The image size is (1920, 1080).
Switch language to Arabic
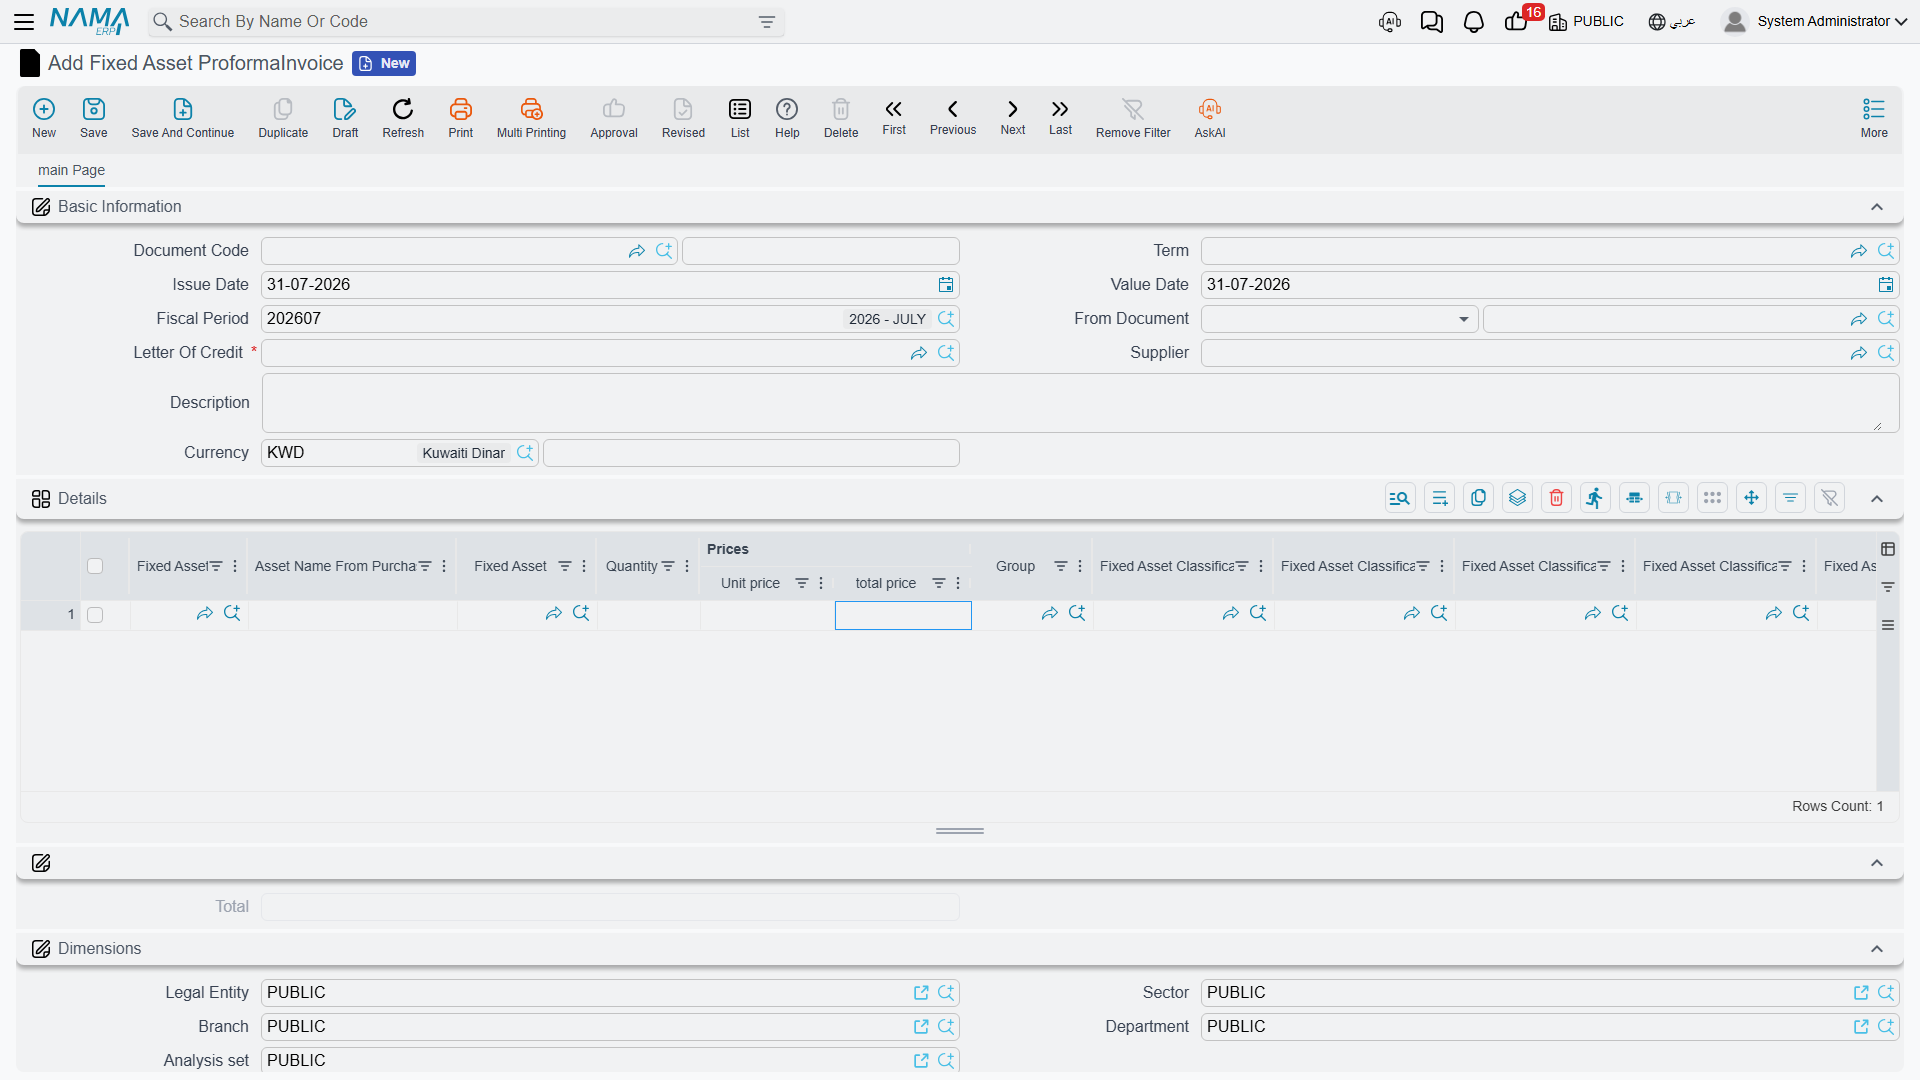1672,21
